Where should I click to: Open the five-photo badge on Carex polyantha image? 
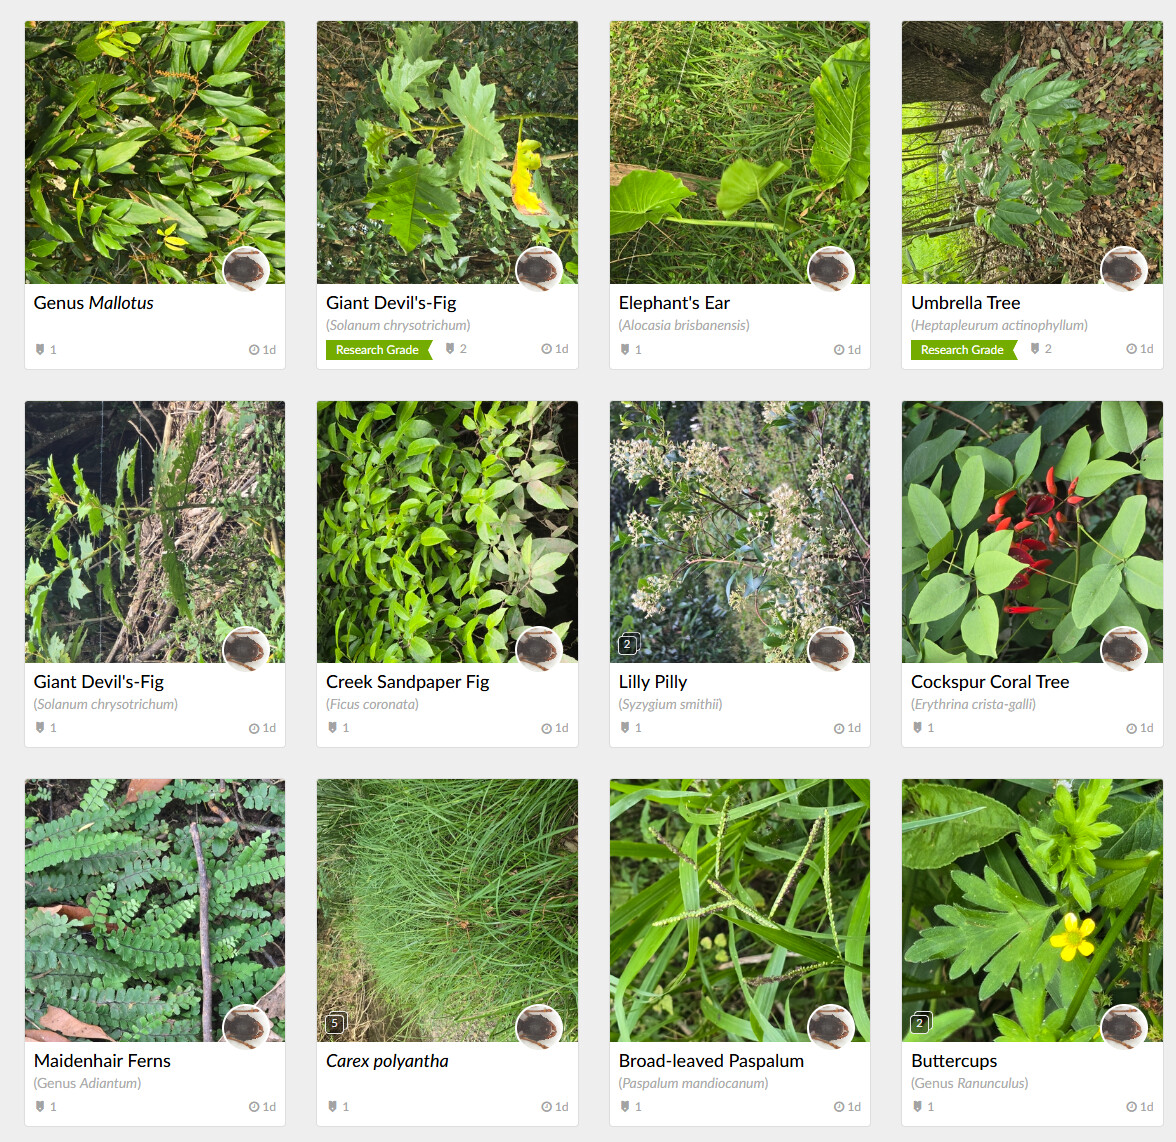pyautogui.click(x=336, y=1022)
